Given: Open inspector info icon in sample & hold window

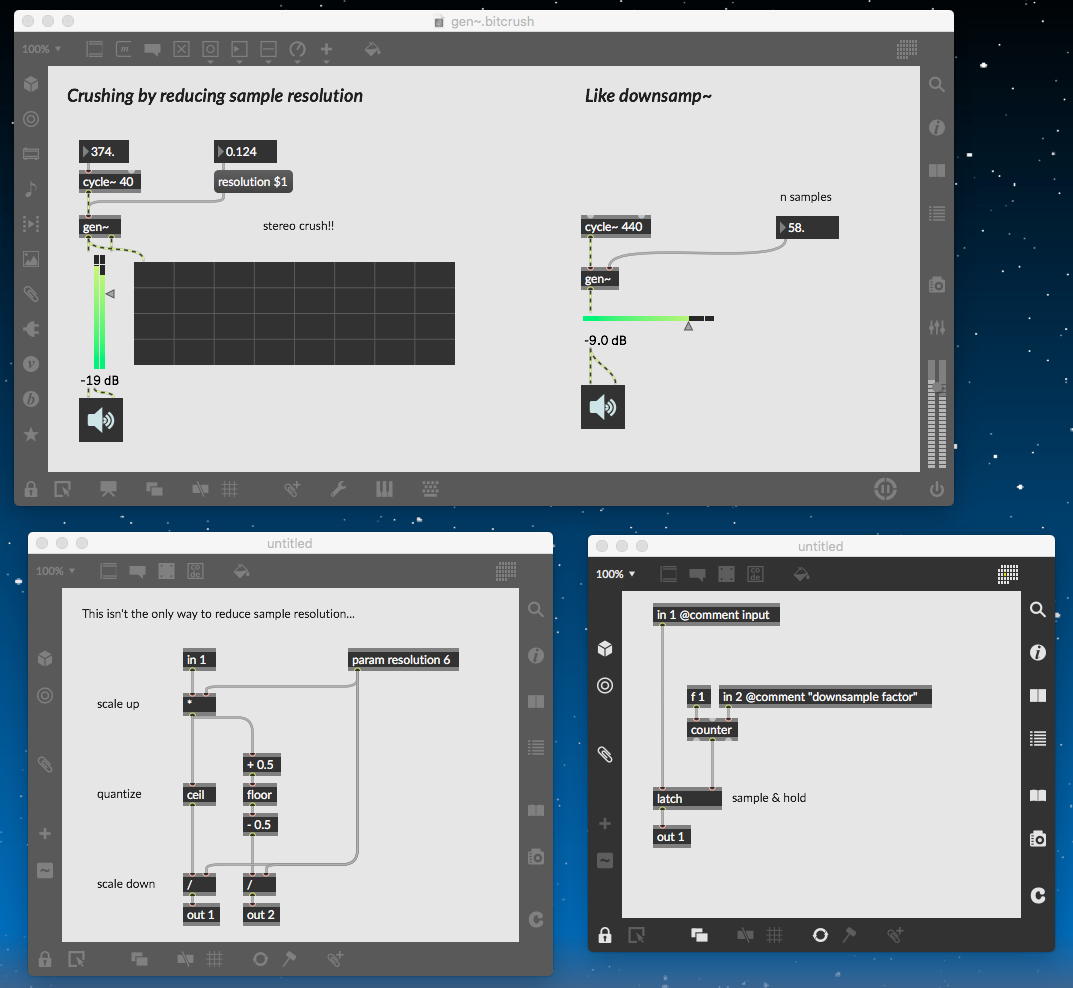Looking at the screenshot, I should (1037, 653).
